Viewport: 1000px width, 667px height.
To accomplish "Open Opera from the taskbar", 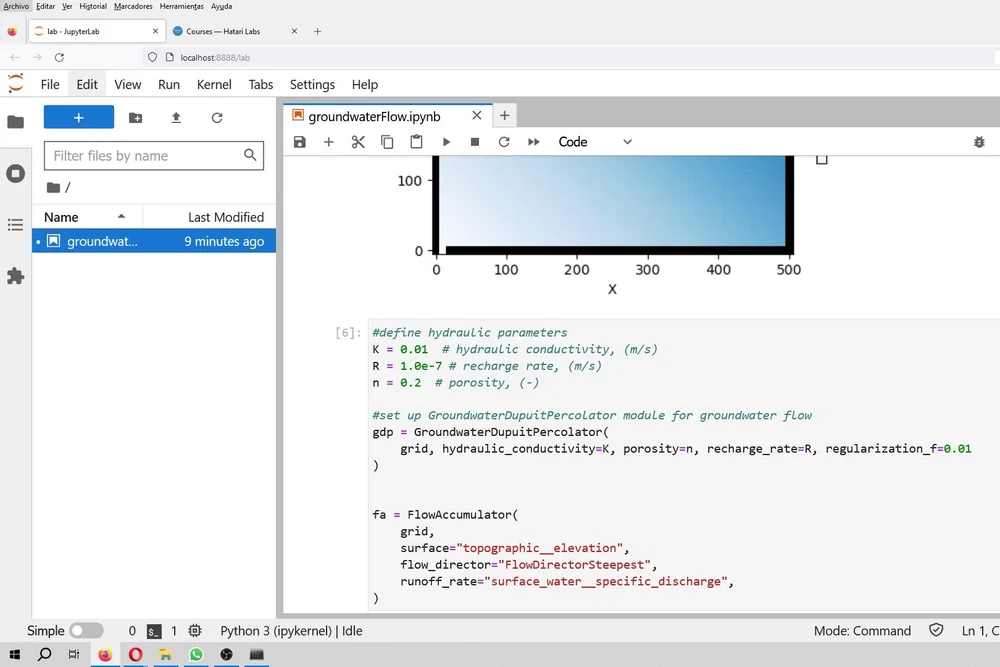I will click(x=135, y=654).
